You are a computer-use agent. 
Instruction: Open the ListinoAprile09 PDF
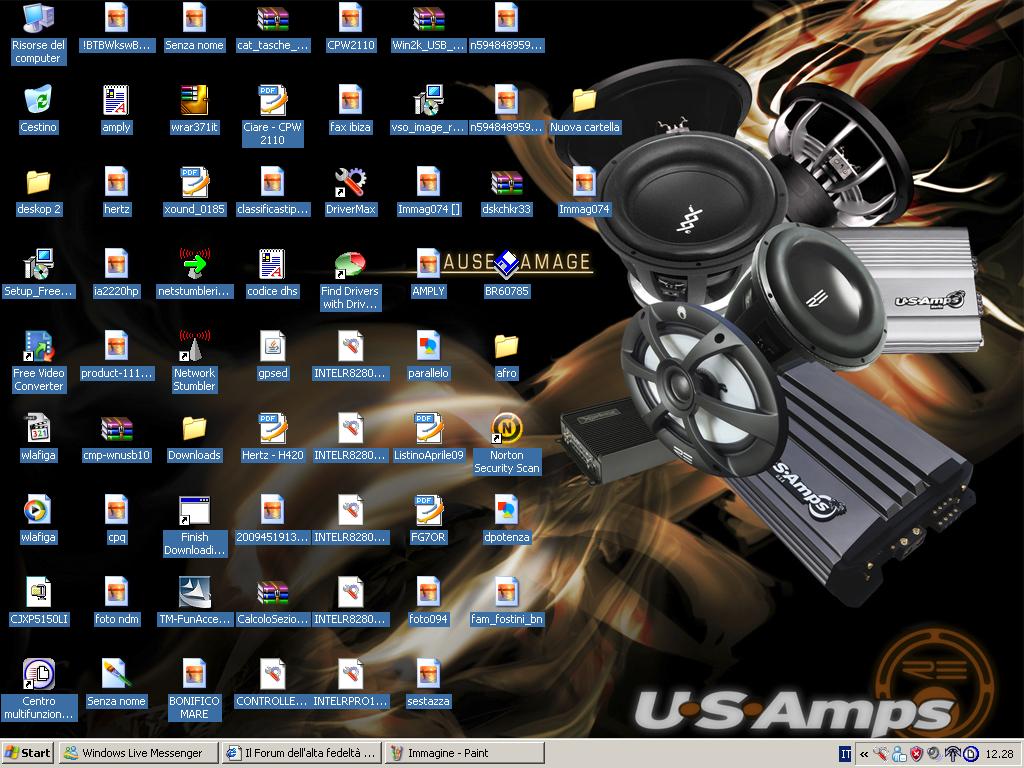[x=428, y=437]
